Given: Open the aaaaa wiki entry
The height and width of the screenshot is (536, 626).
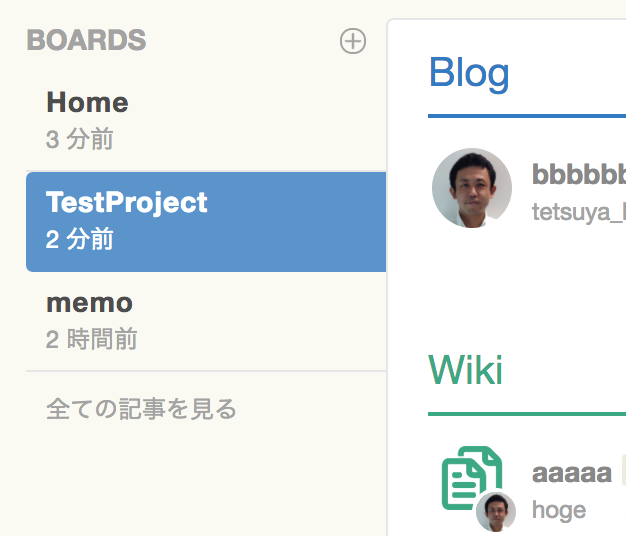Looking at the screenshot, I should tap(572, 473).
